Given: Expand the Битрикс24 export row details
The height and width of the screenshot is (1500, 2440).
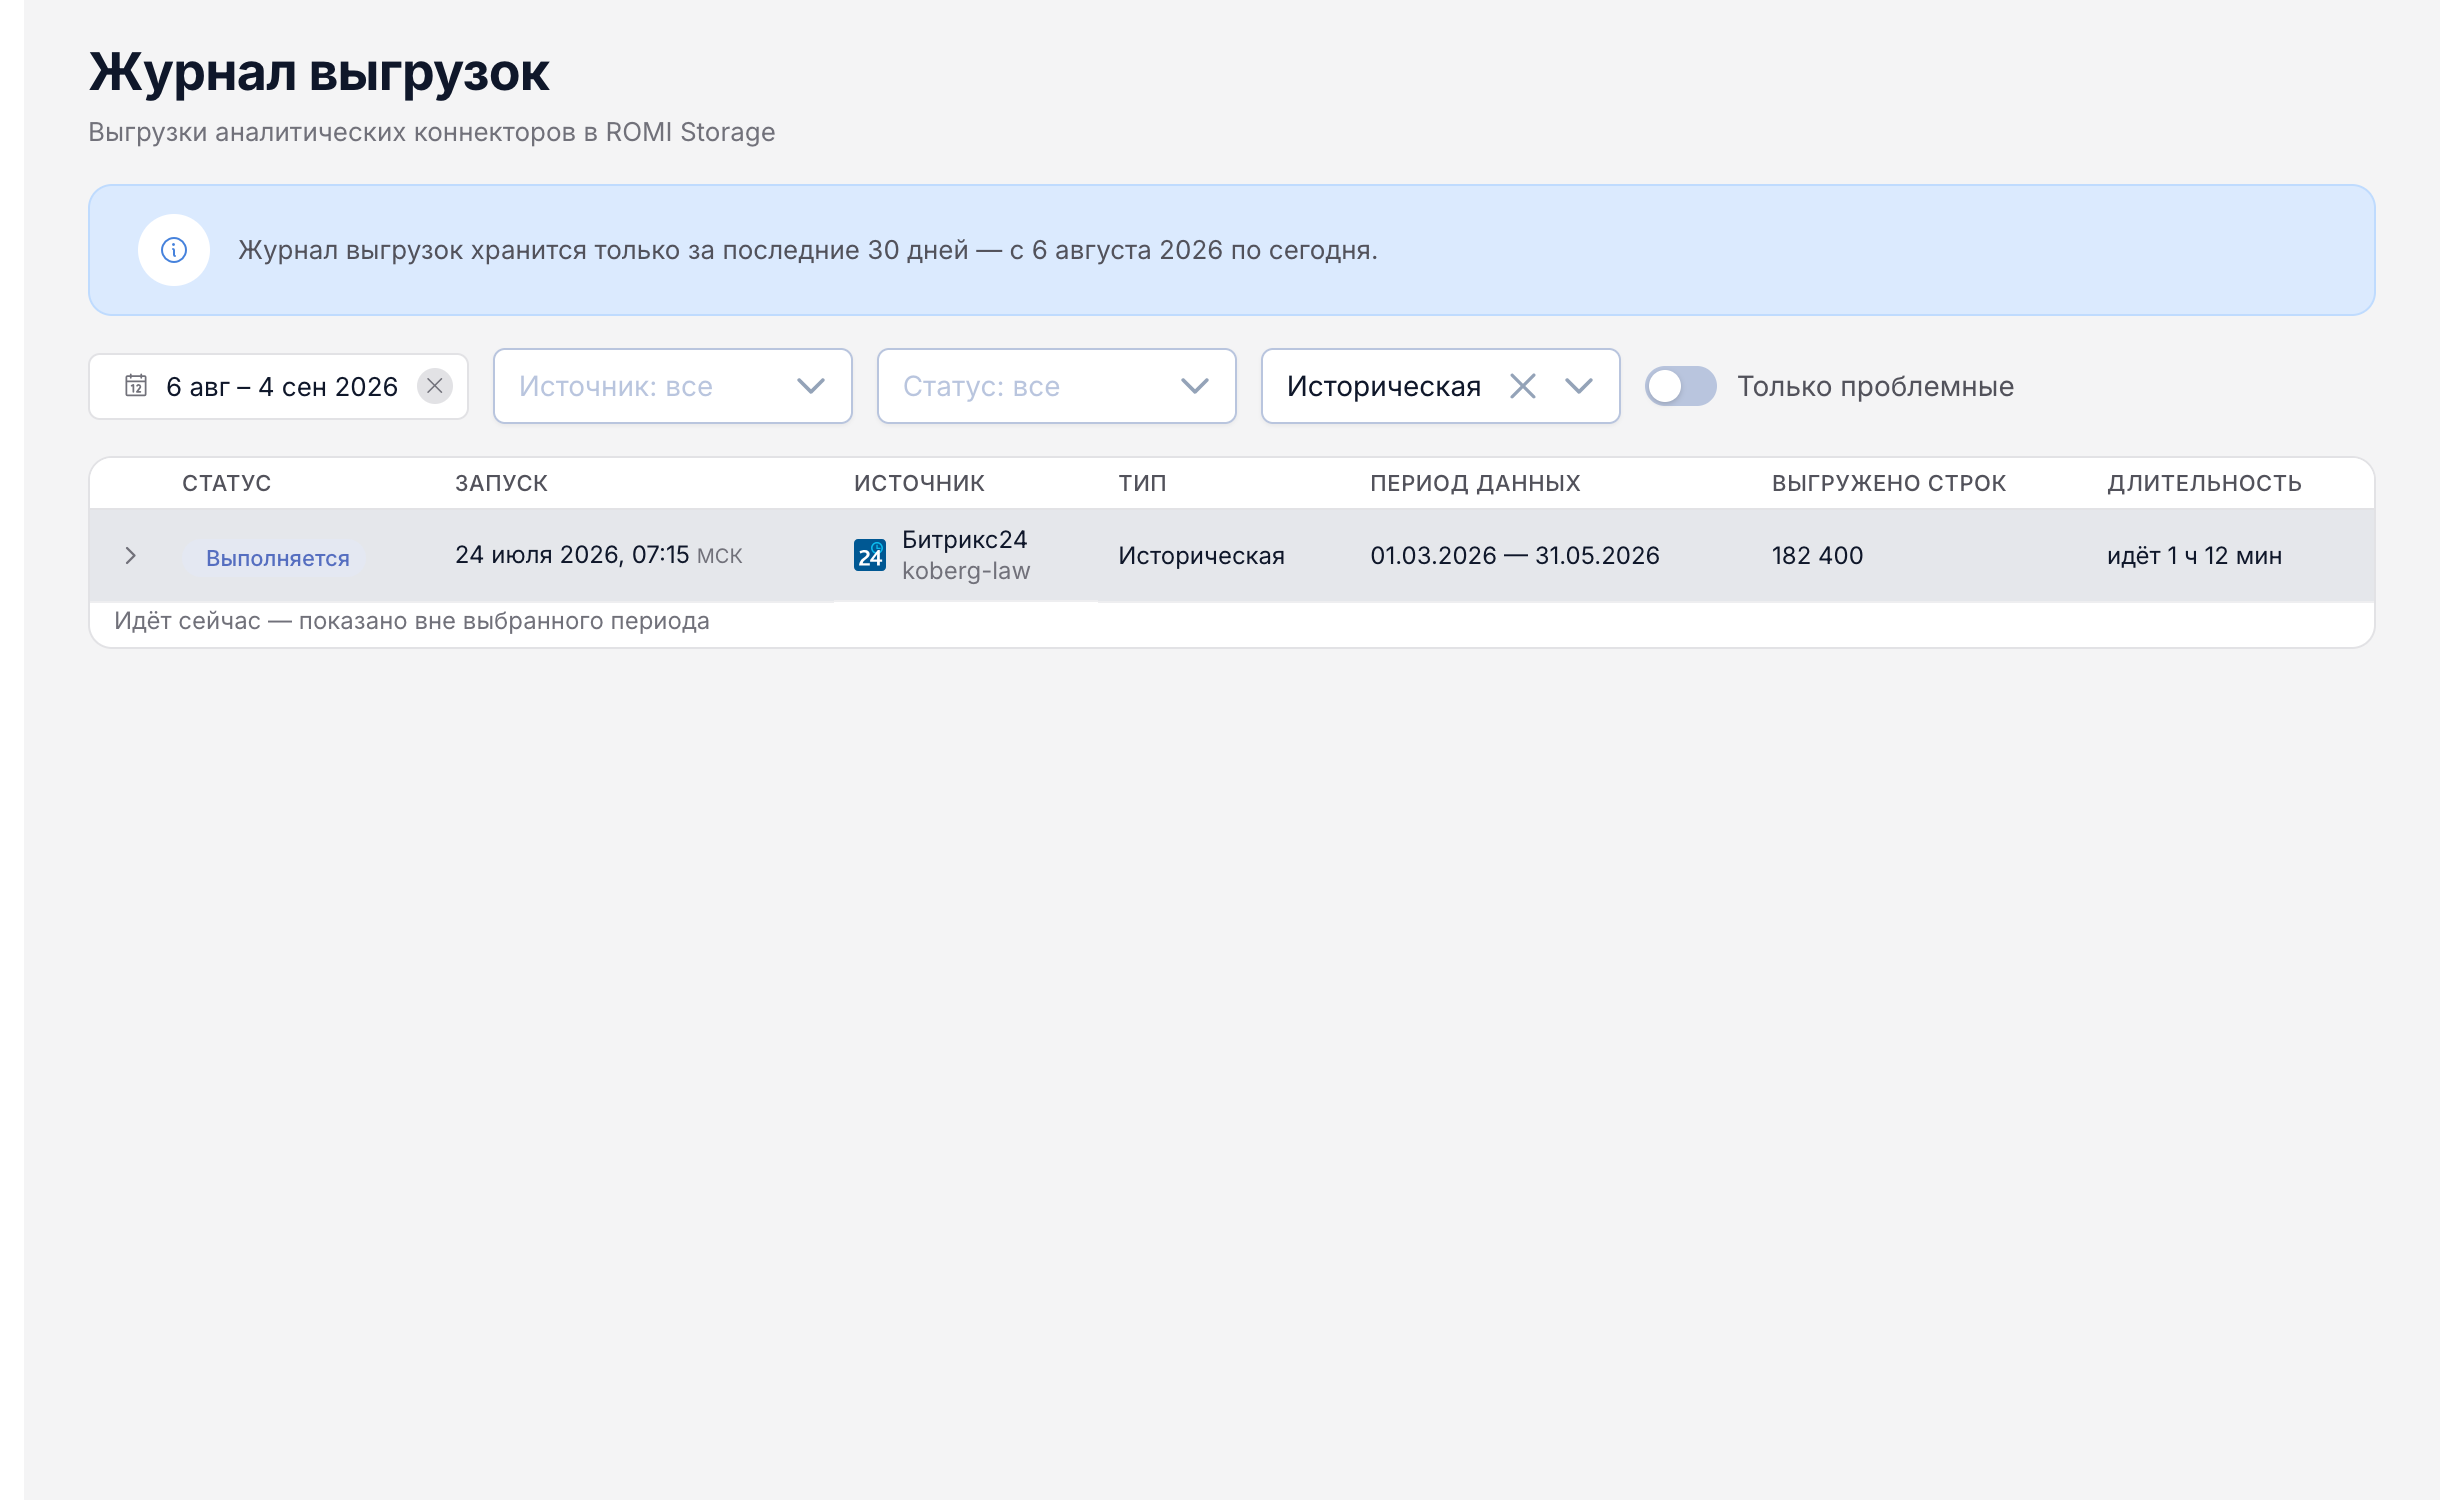Looking at the screenshot, I should click(x=131, y=556).
